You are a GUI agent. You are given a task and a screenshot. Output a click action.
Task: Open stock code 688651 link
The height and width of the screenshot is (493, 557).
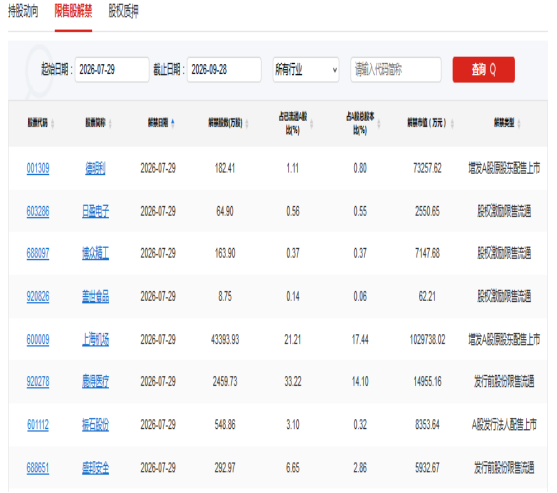[38, 468]
